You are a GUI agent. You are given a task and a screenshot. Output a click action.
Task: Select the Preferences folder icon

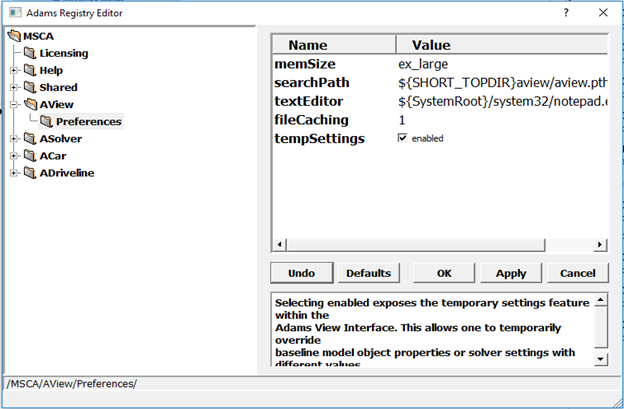pyautogui.click(x=46, y=121)
